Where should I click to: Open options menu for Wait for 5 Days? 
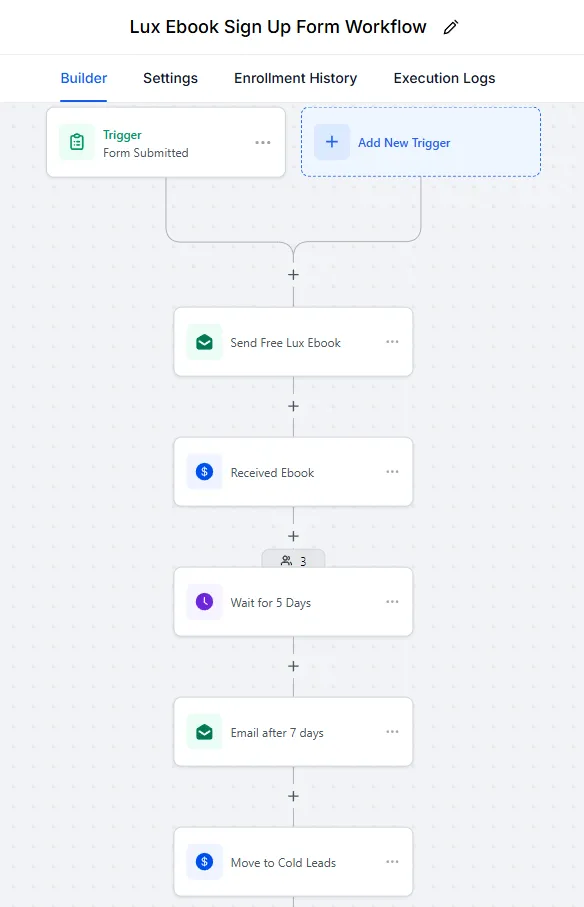(x=393, y=602)
